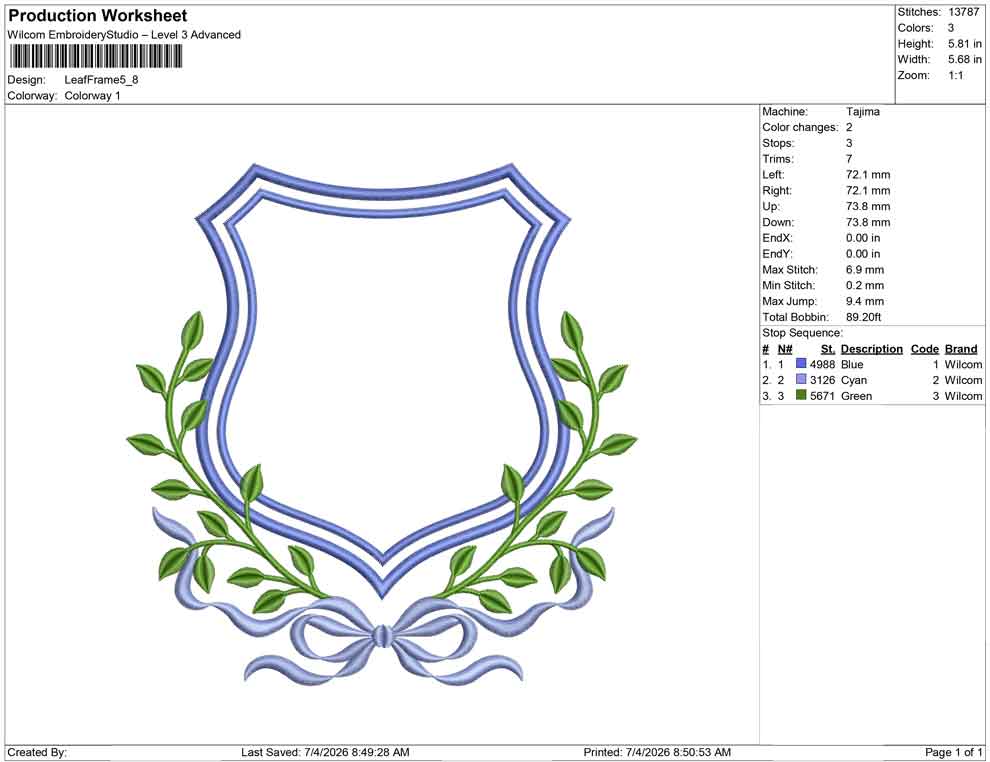This screenshot has width=990, height=762.
Task: Select stitch count "4988" in Blue row
Action: point(822,364)
